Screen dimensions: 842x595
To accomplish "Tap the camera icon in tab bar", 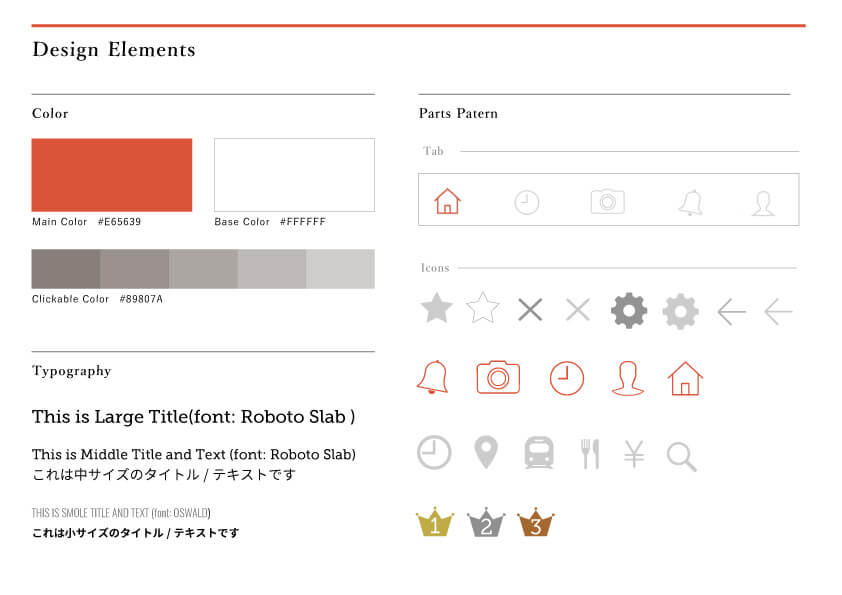I will pos(607,201).
